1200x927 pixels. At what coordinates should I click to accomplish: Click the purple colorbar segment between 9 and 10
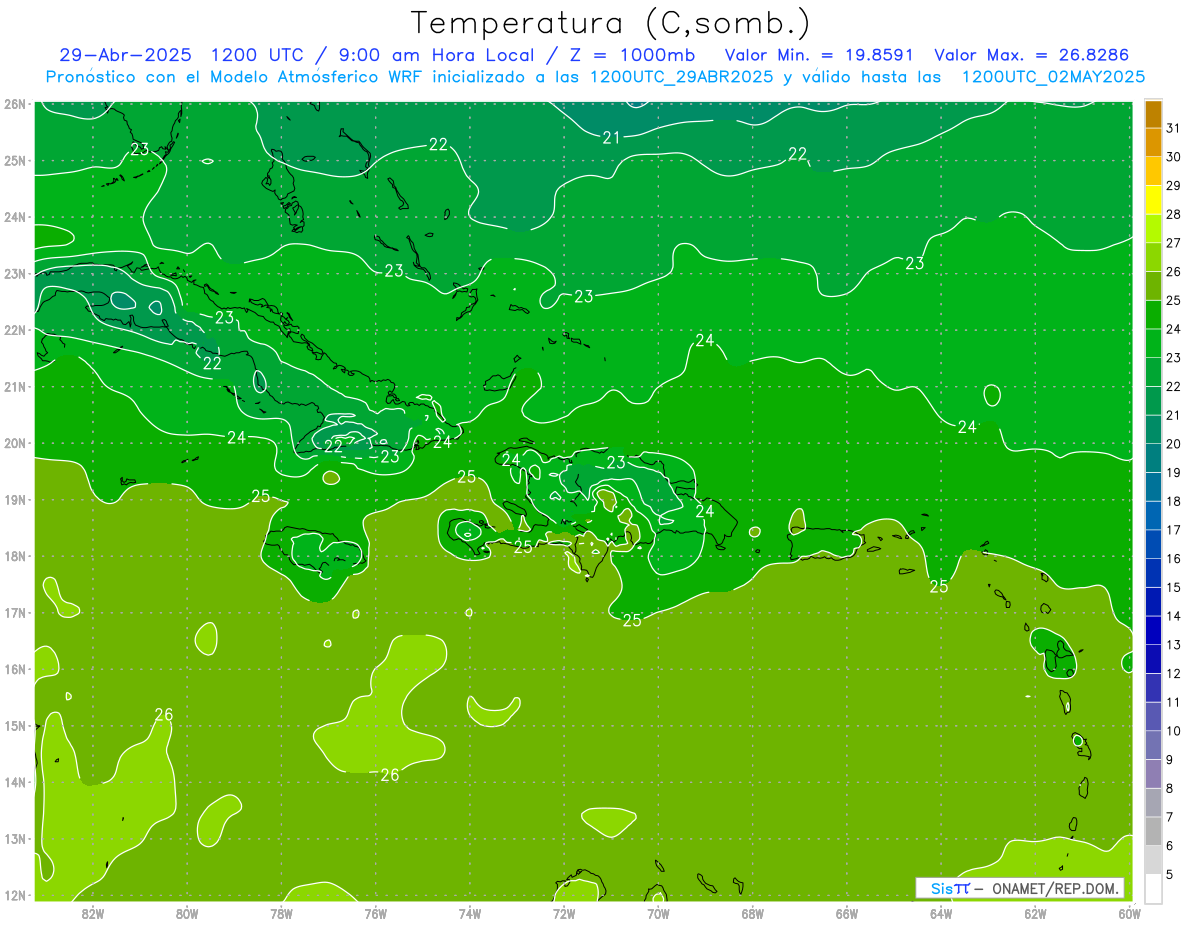[1153, 745]
